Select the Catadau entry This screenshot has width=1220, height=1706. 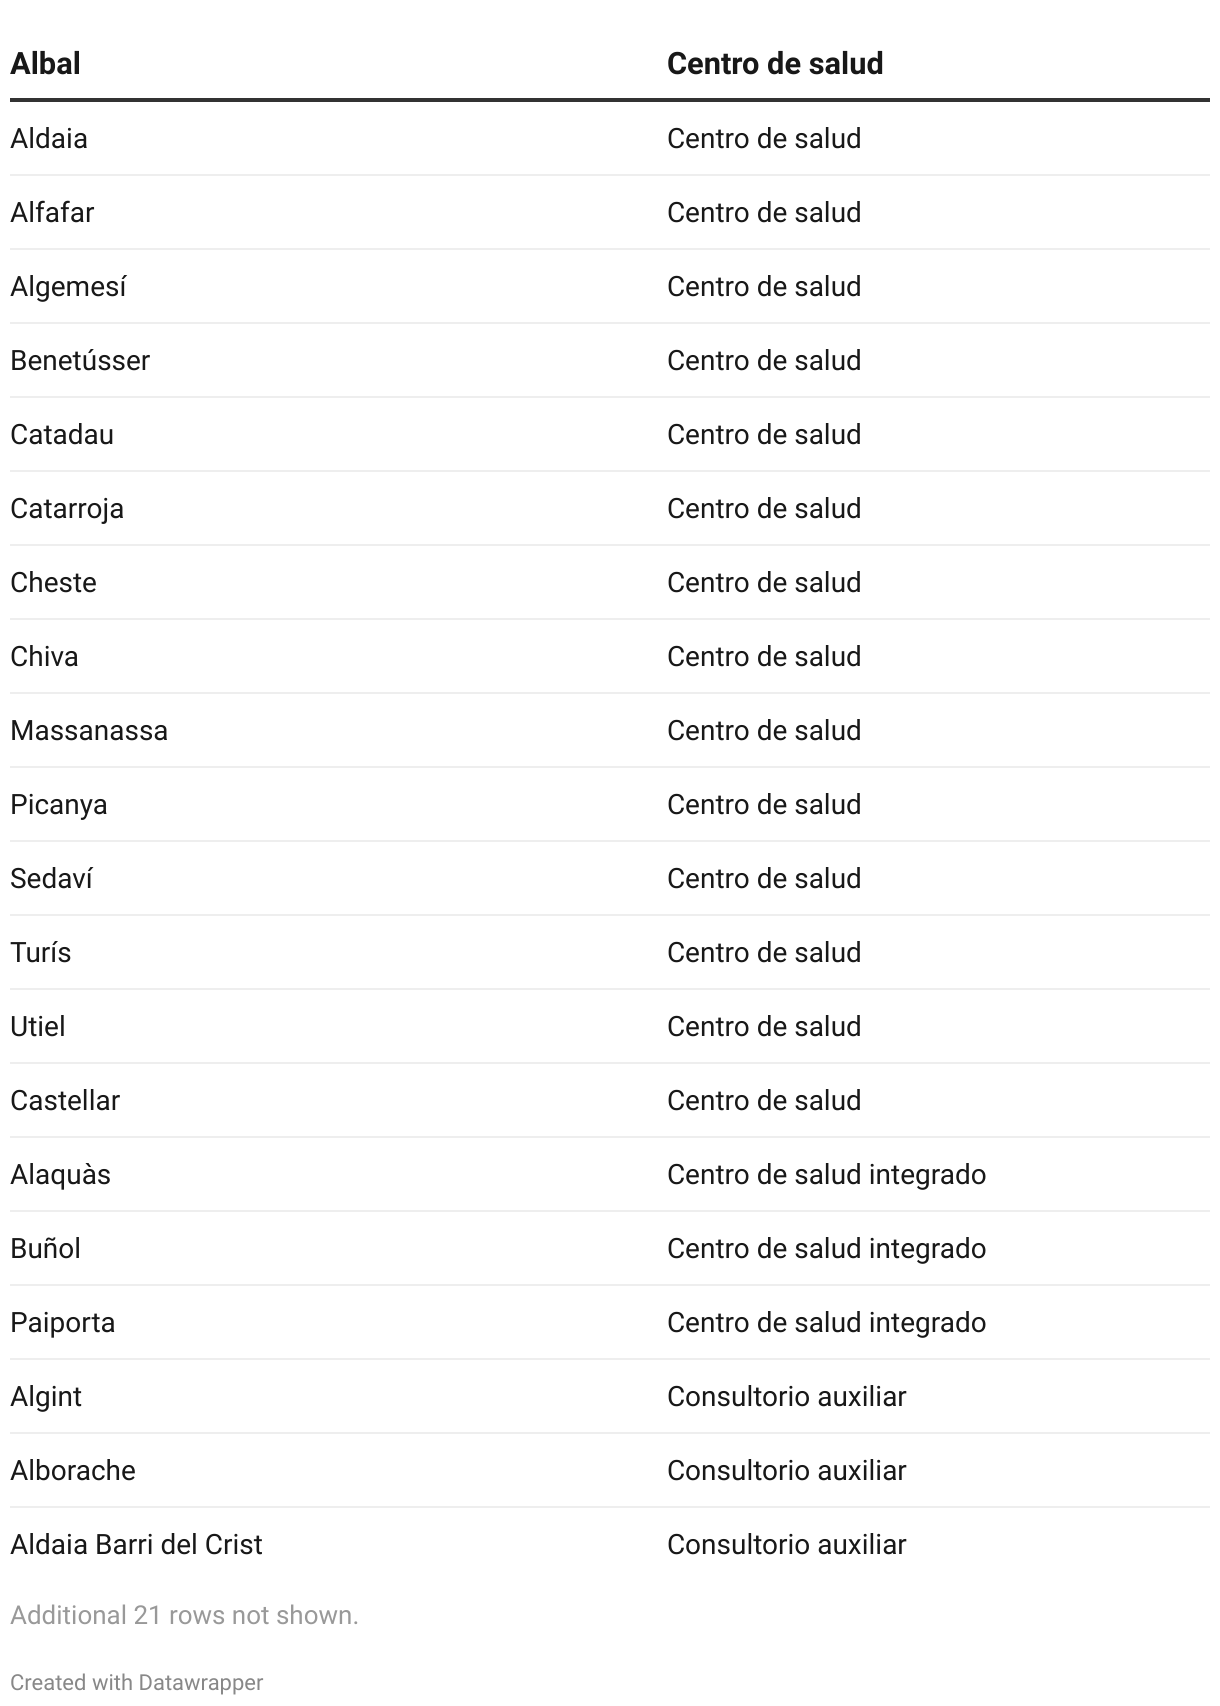[x=62, y=434]
